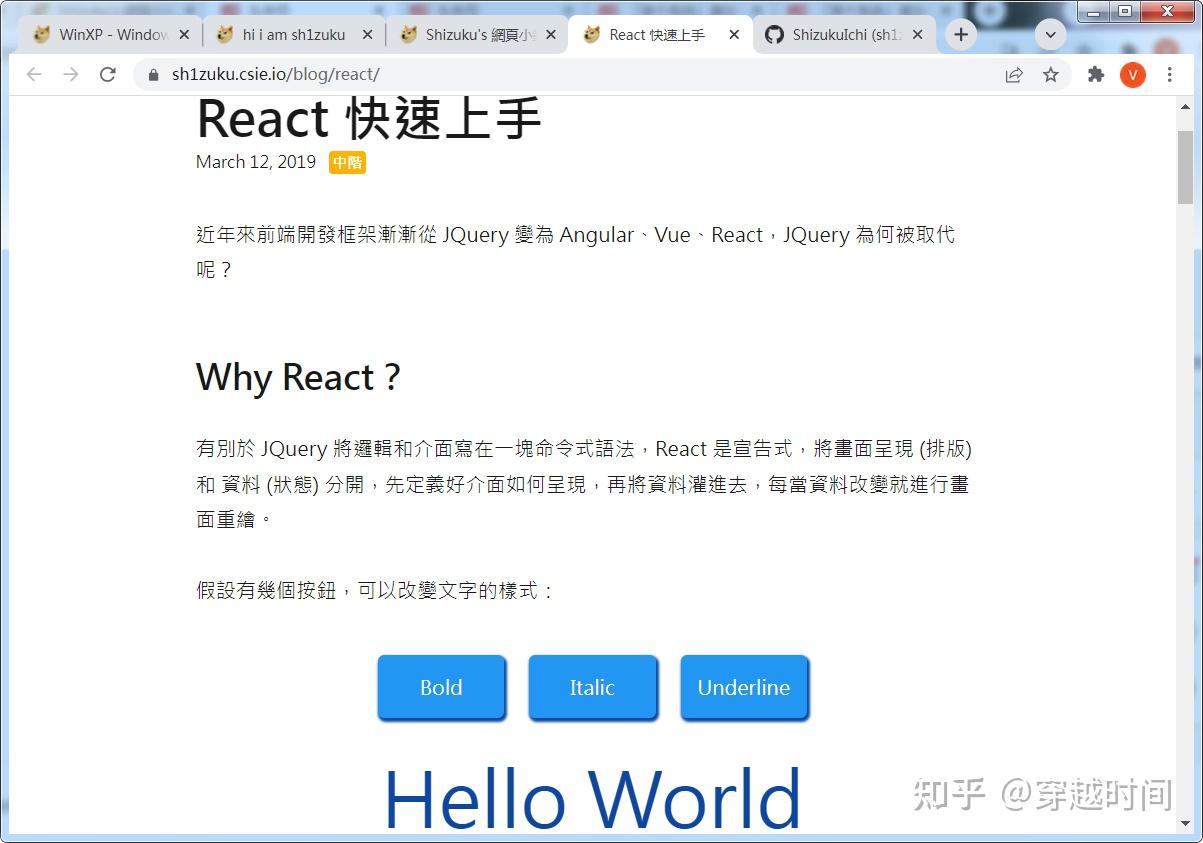Close the "React 快速上手" tab
The height and width of the screenshot is (843, 1203).
[x=733, y=33]
